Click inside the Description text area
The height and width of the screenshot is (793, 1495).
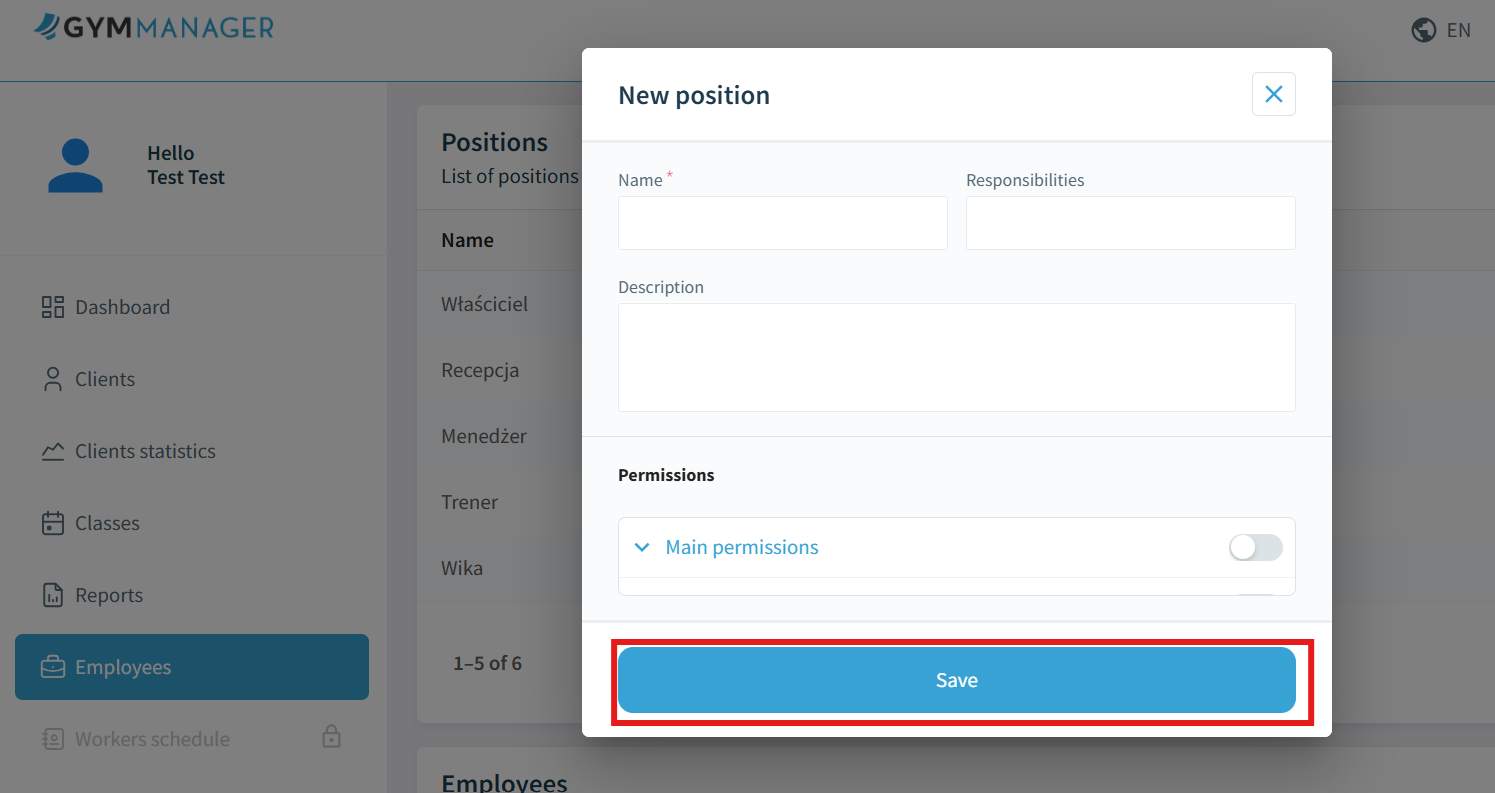coord(956,357)
